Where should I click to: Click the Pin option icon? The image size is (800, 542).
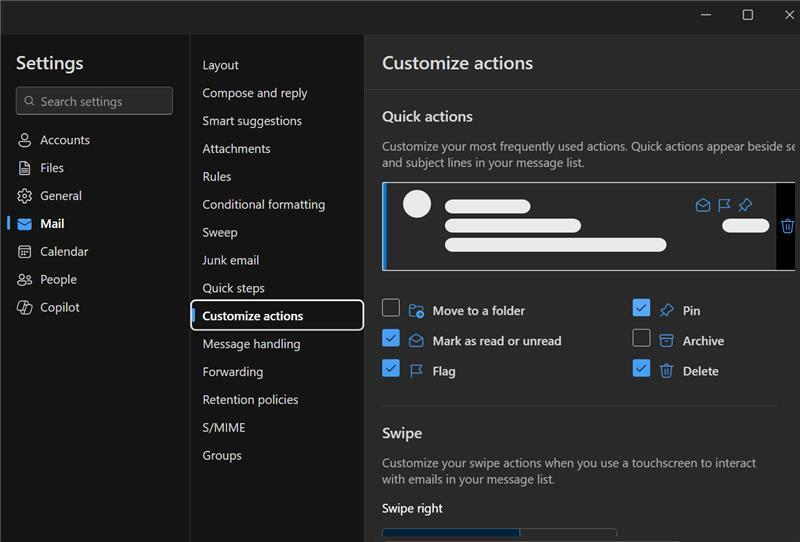point(666,310)
